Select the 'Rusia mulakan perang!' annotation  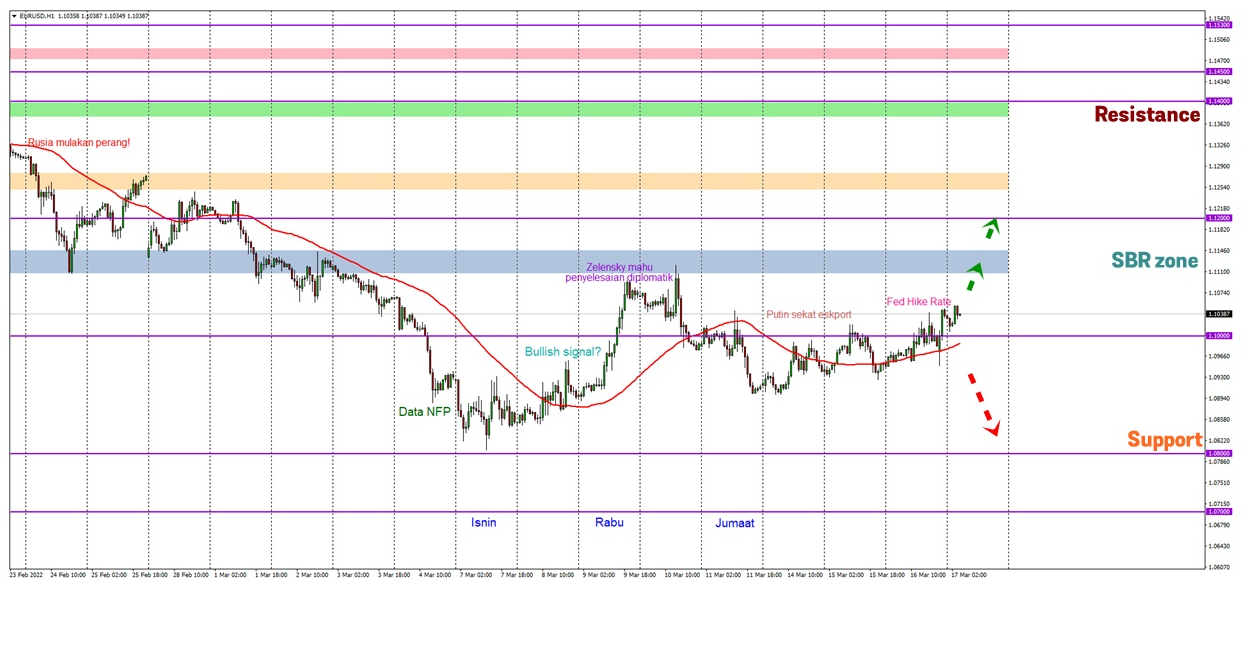tap(79, 143)
